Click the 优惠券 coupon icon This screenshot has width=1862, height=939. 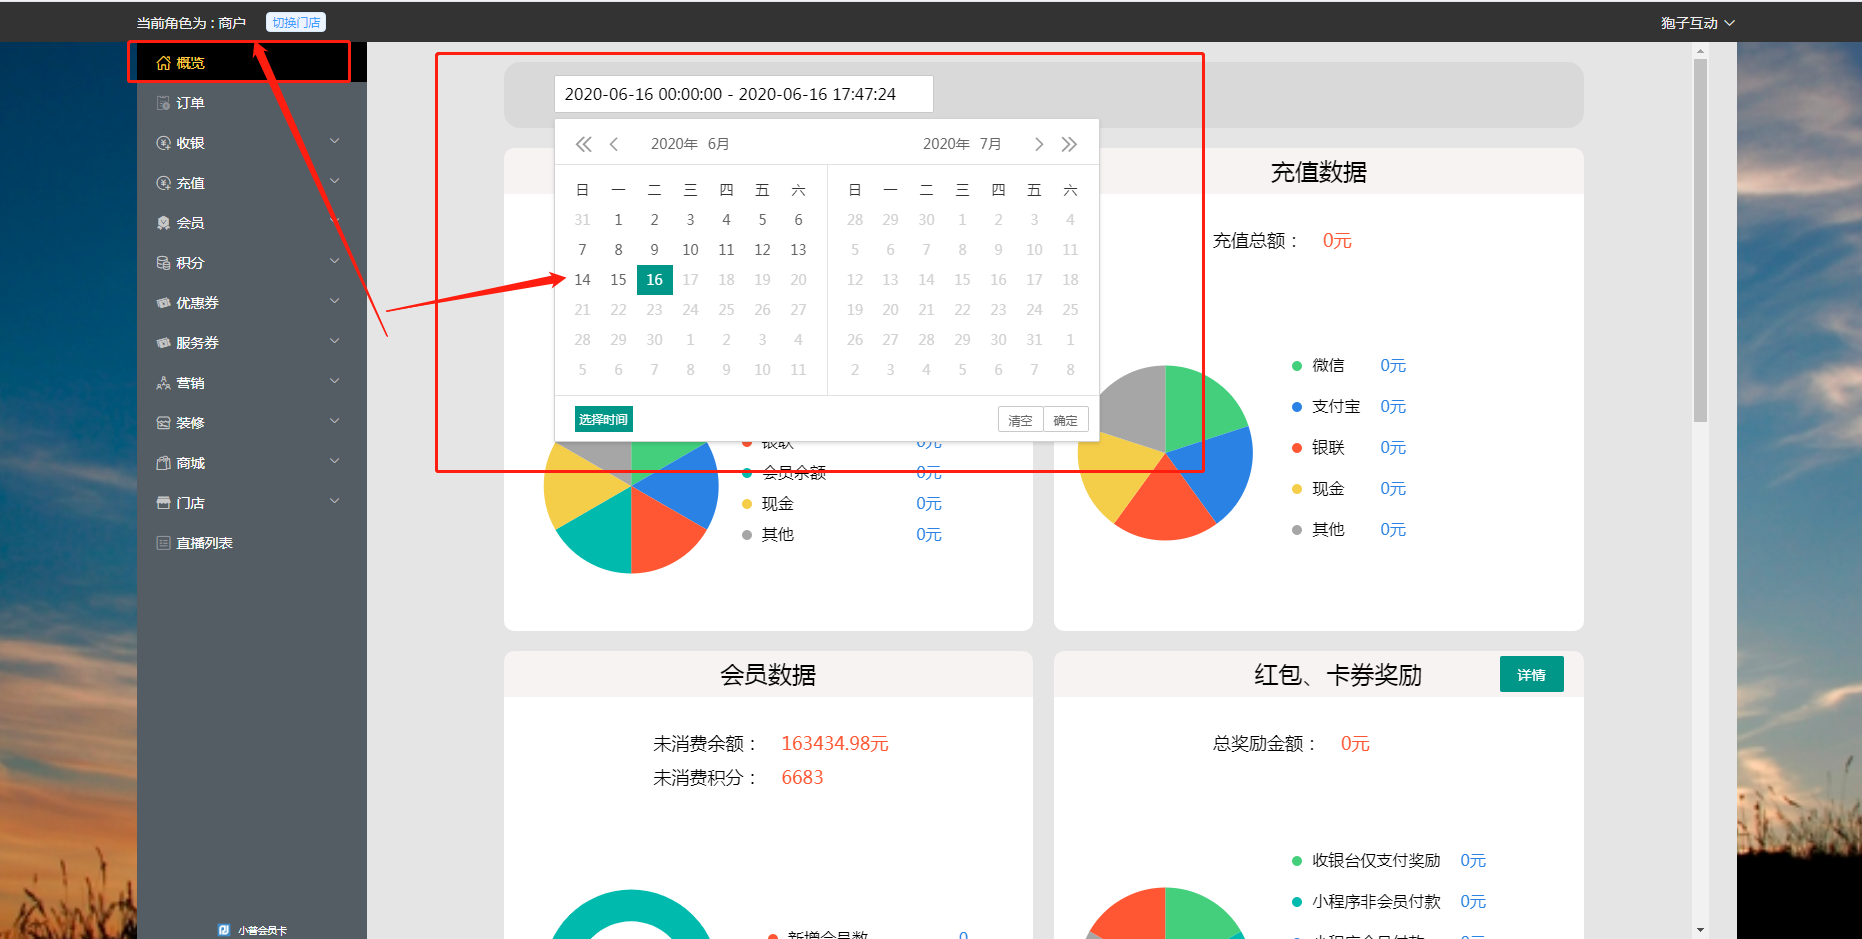(164, 303)
